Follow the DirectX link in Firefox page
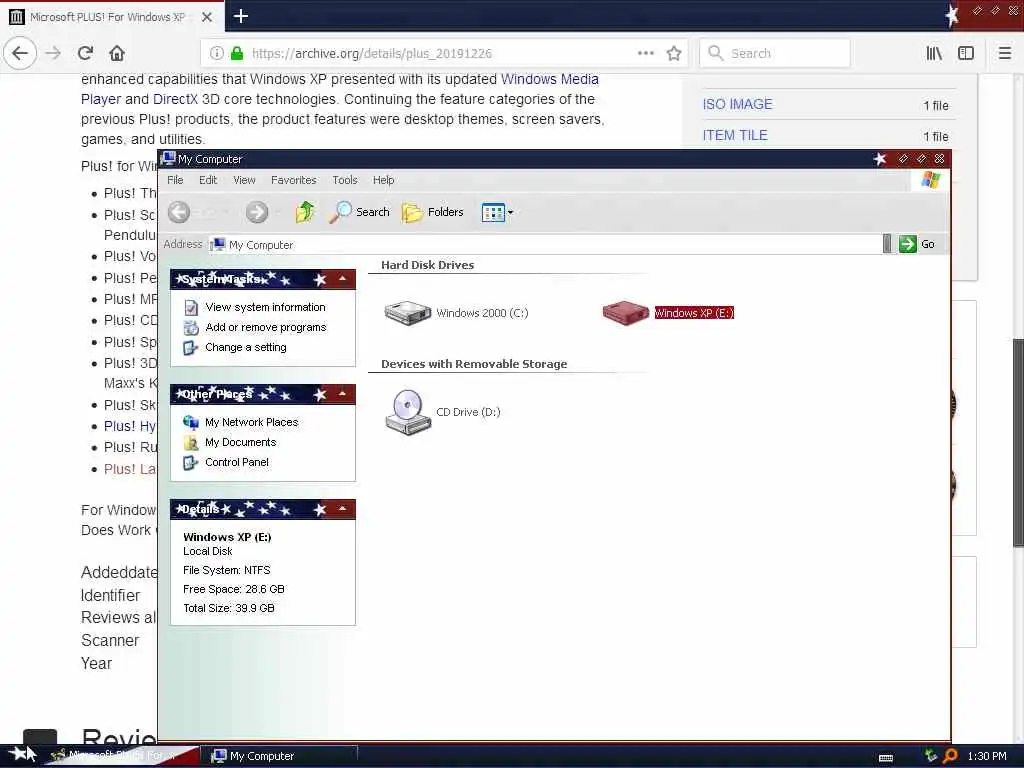The height and width of the screenshot is (768, 1024). point(175,99)
